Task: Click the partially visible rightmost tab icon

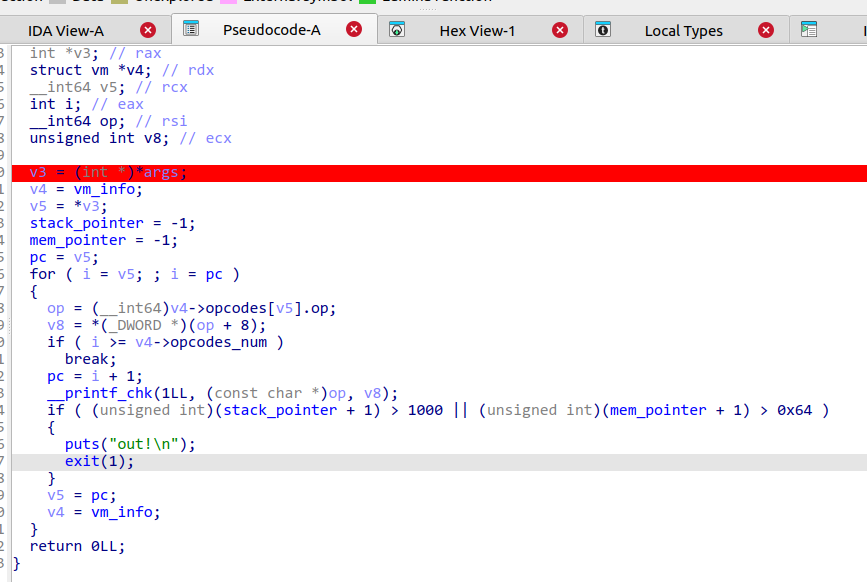Action: pos(809,30)
